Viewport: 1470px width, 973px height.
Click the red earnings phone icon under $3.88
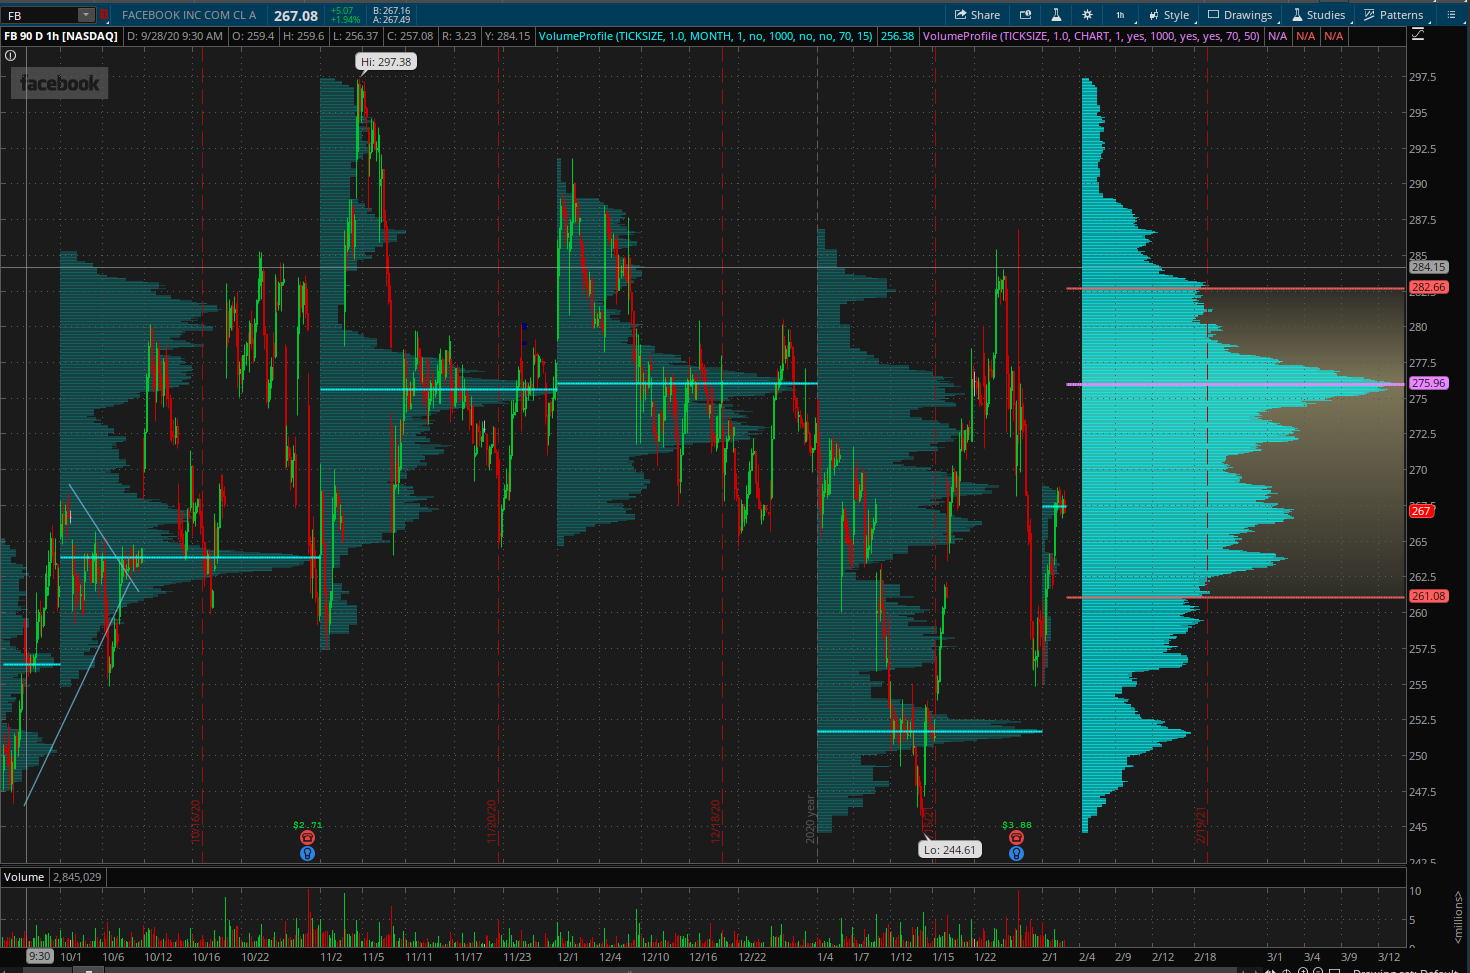coord(1016,838)
